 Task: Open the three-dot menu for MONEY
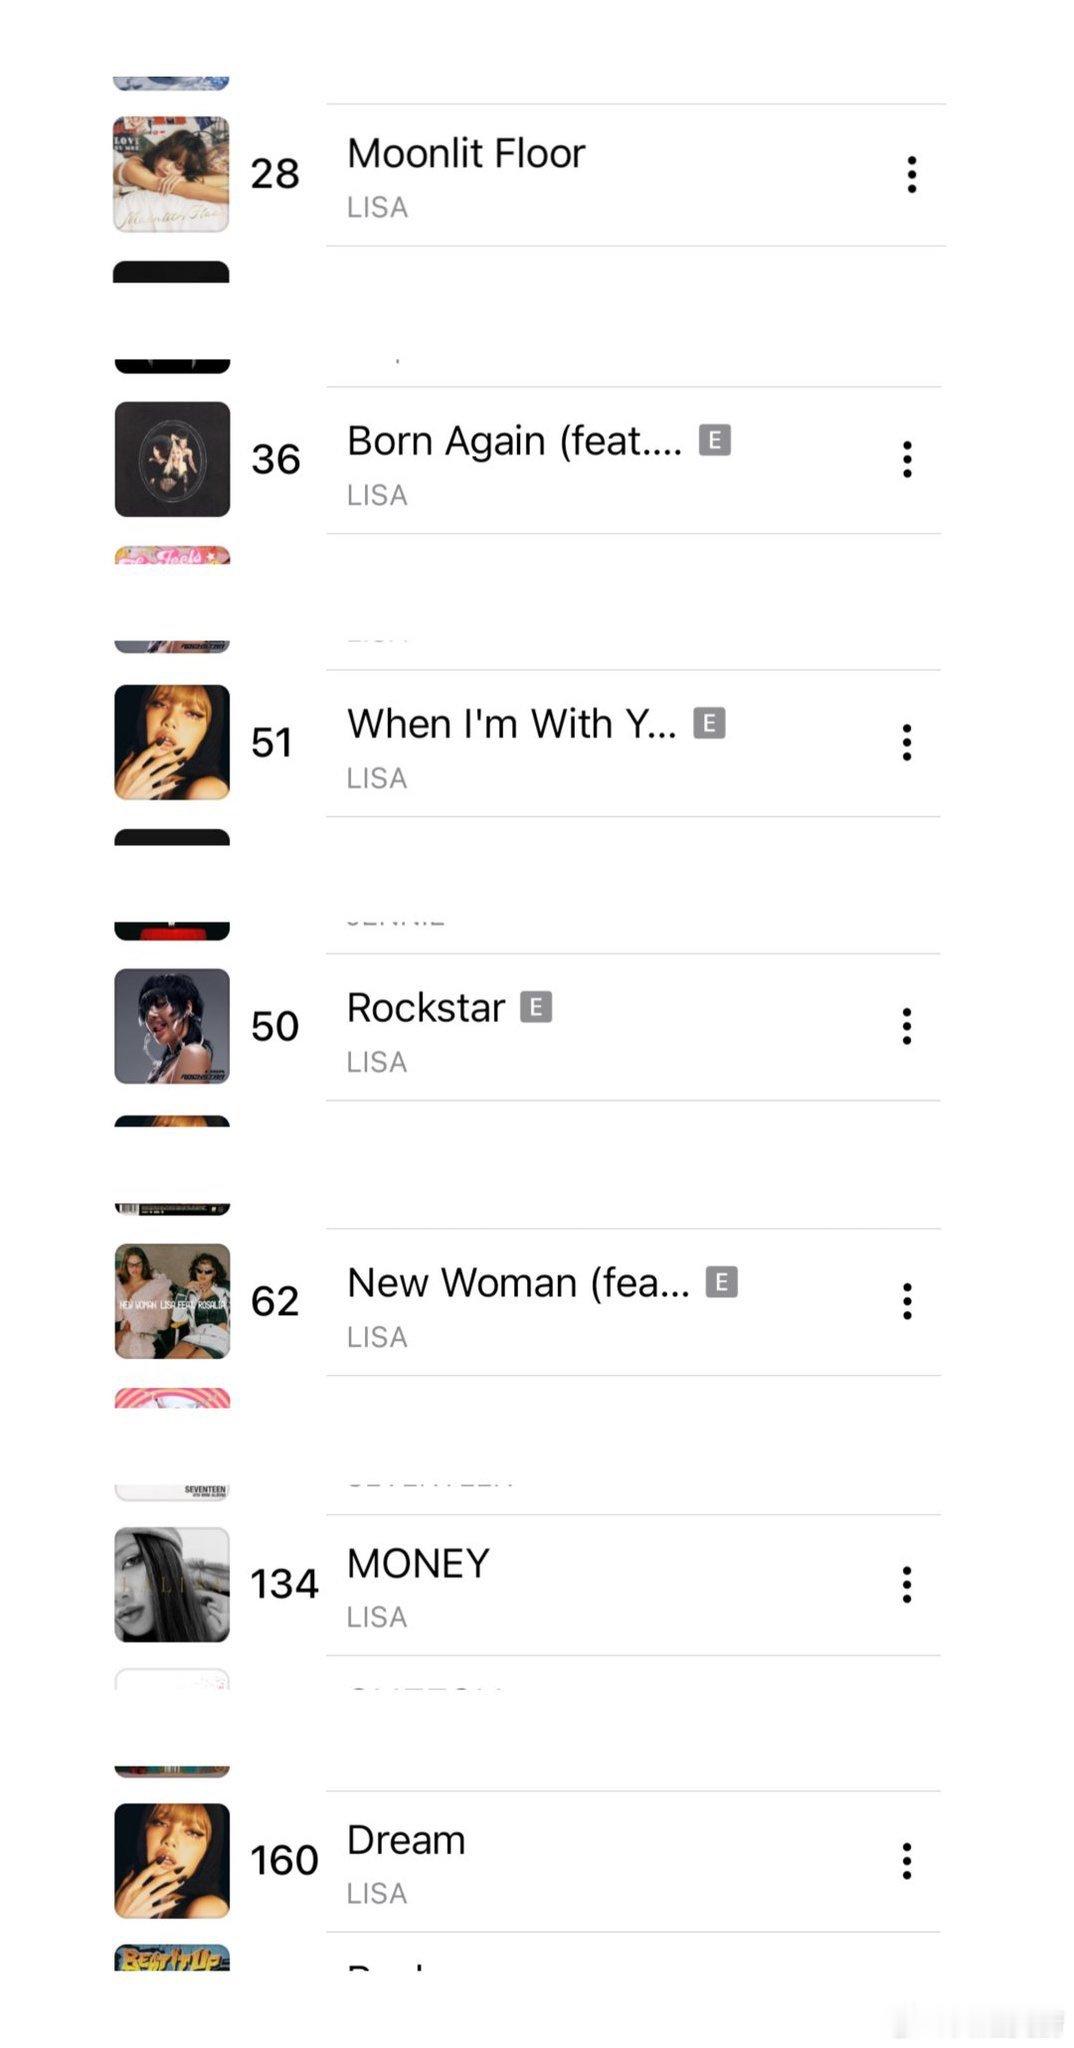pos(907,1584)
